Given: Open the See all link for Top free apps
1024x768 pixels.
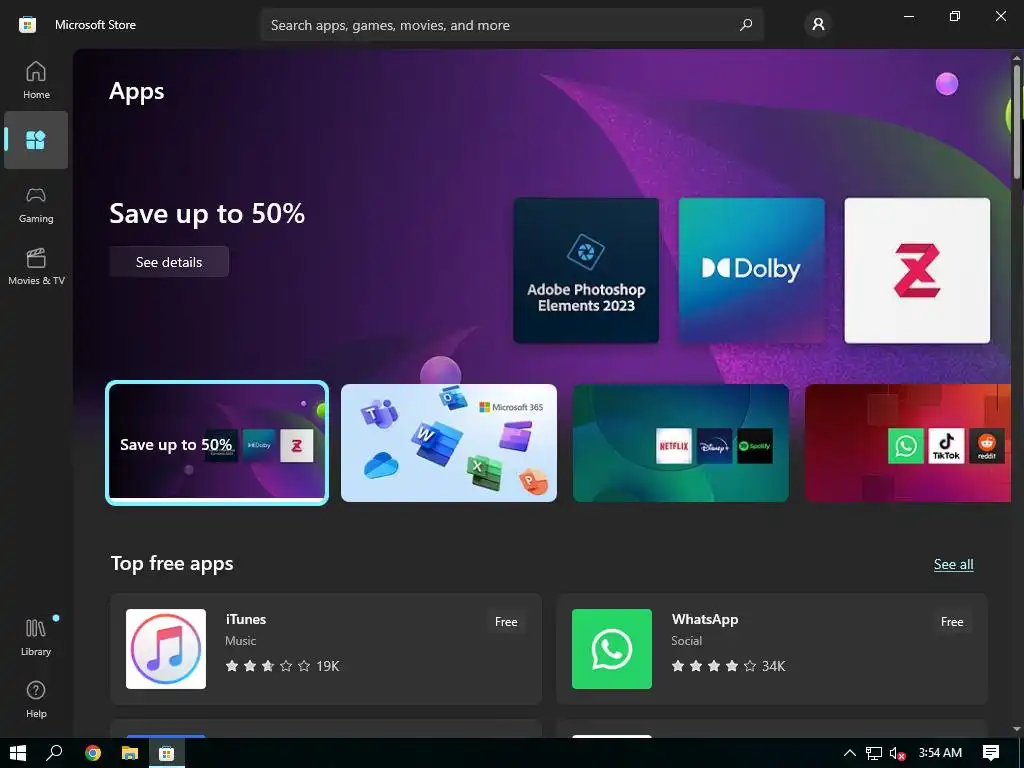Looking at the screenshot, I should 953,564.
